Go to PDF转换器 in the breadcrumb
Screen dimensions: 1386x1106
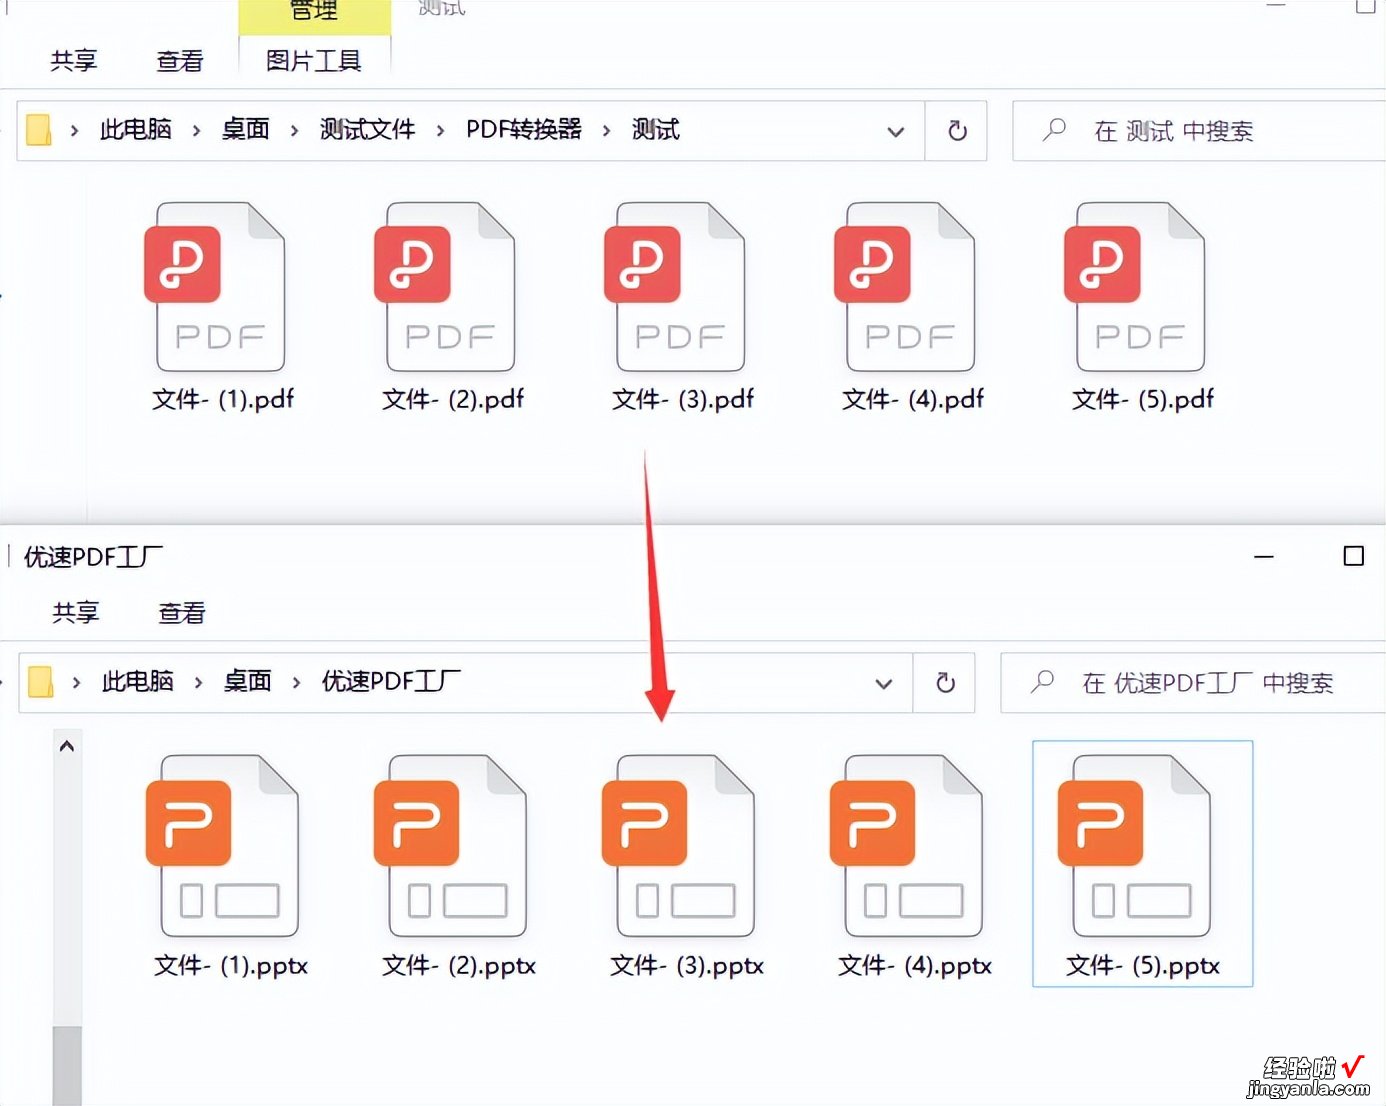[524, 130]
